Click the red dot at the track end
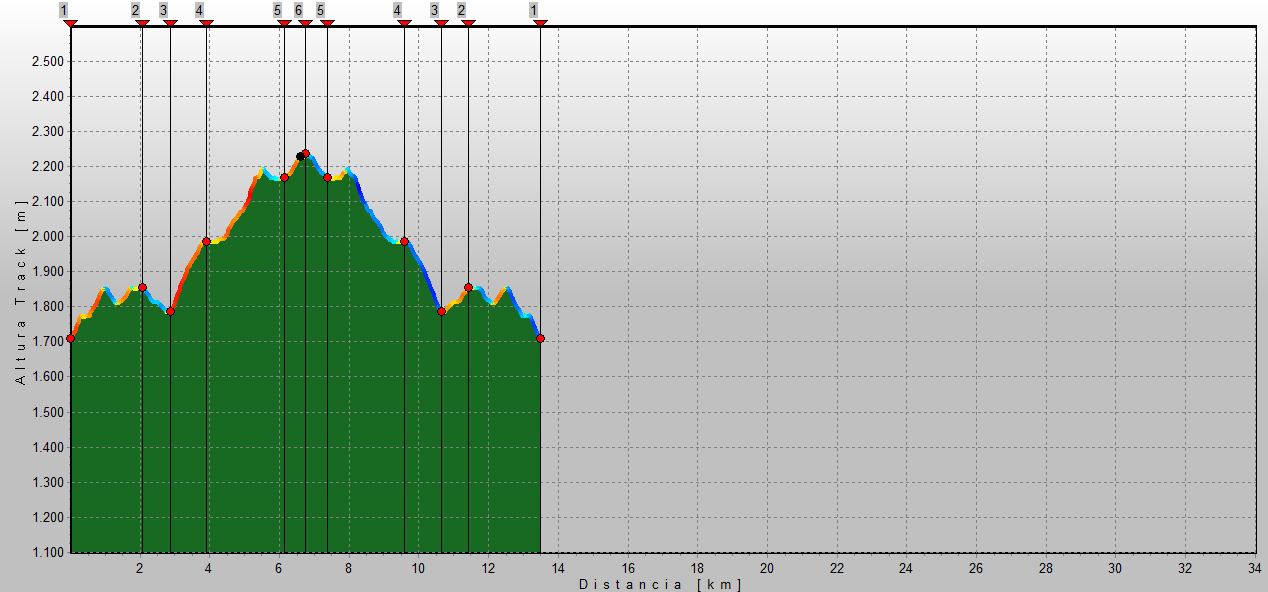This screenshot has height=592, width=1268. [x=540, y=338]
